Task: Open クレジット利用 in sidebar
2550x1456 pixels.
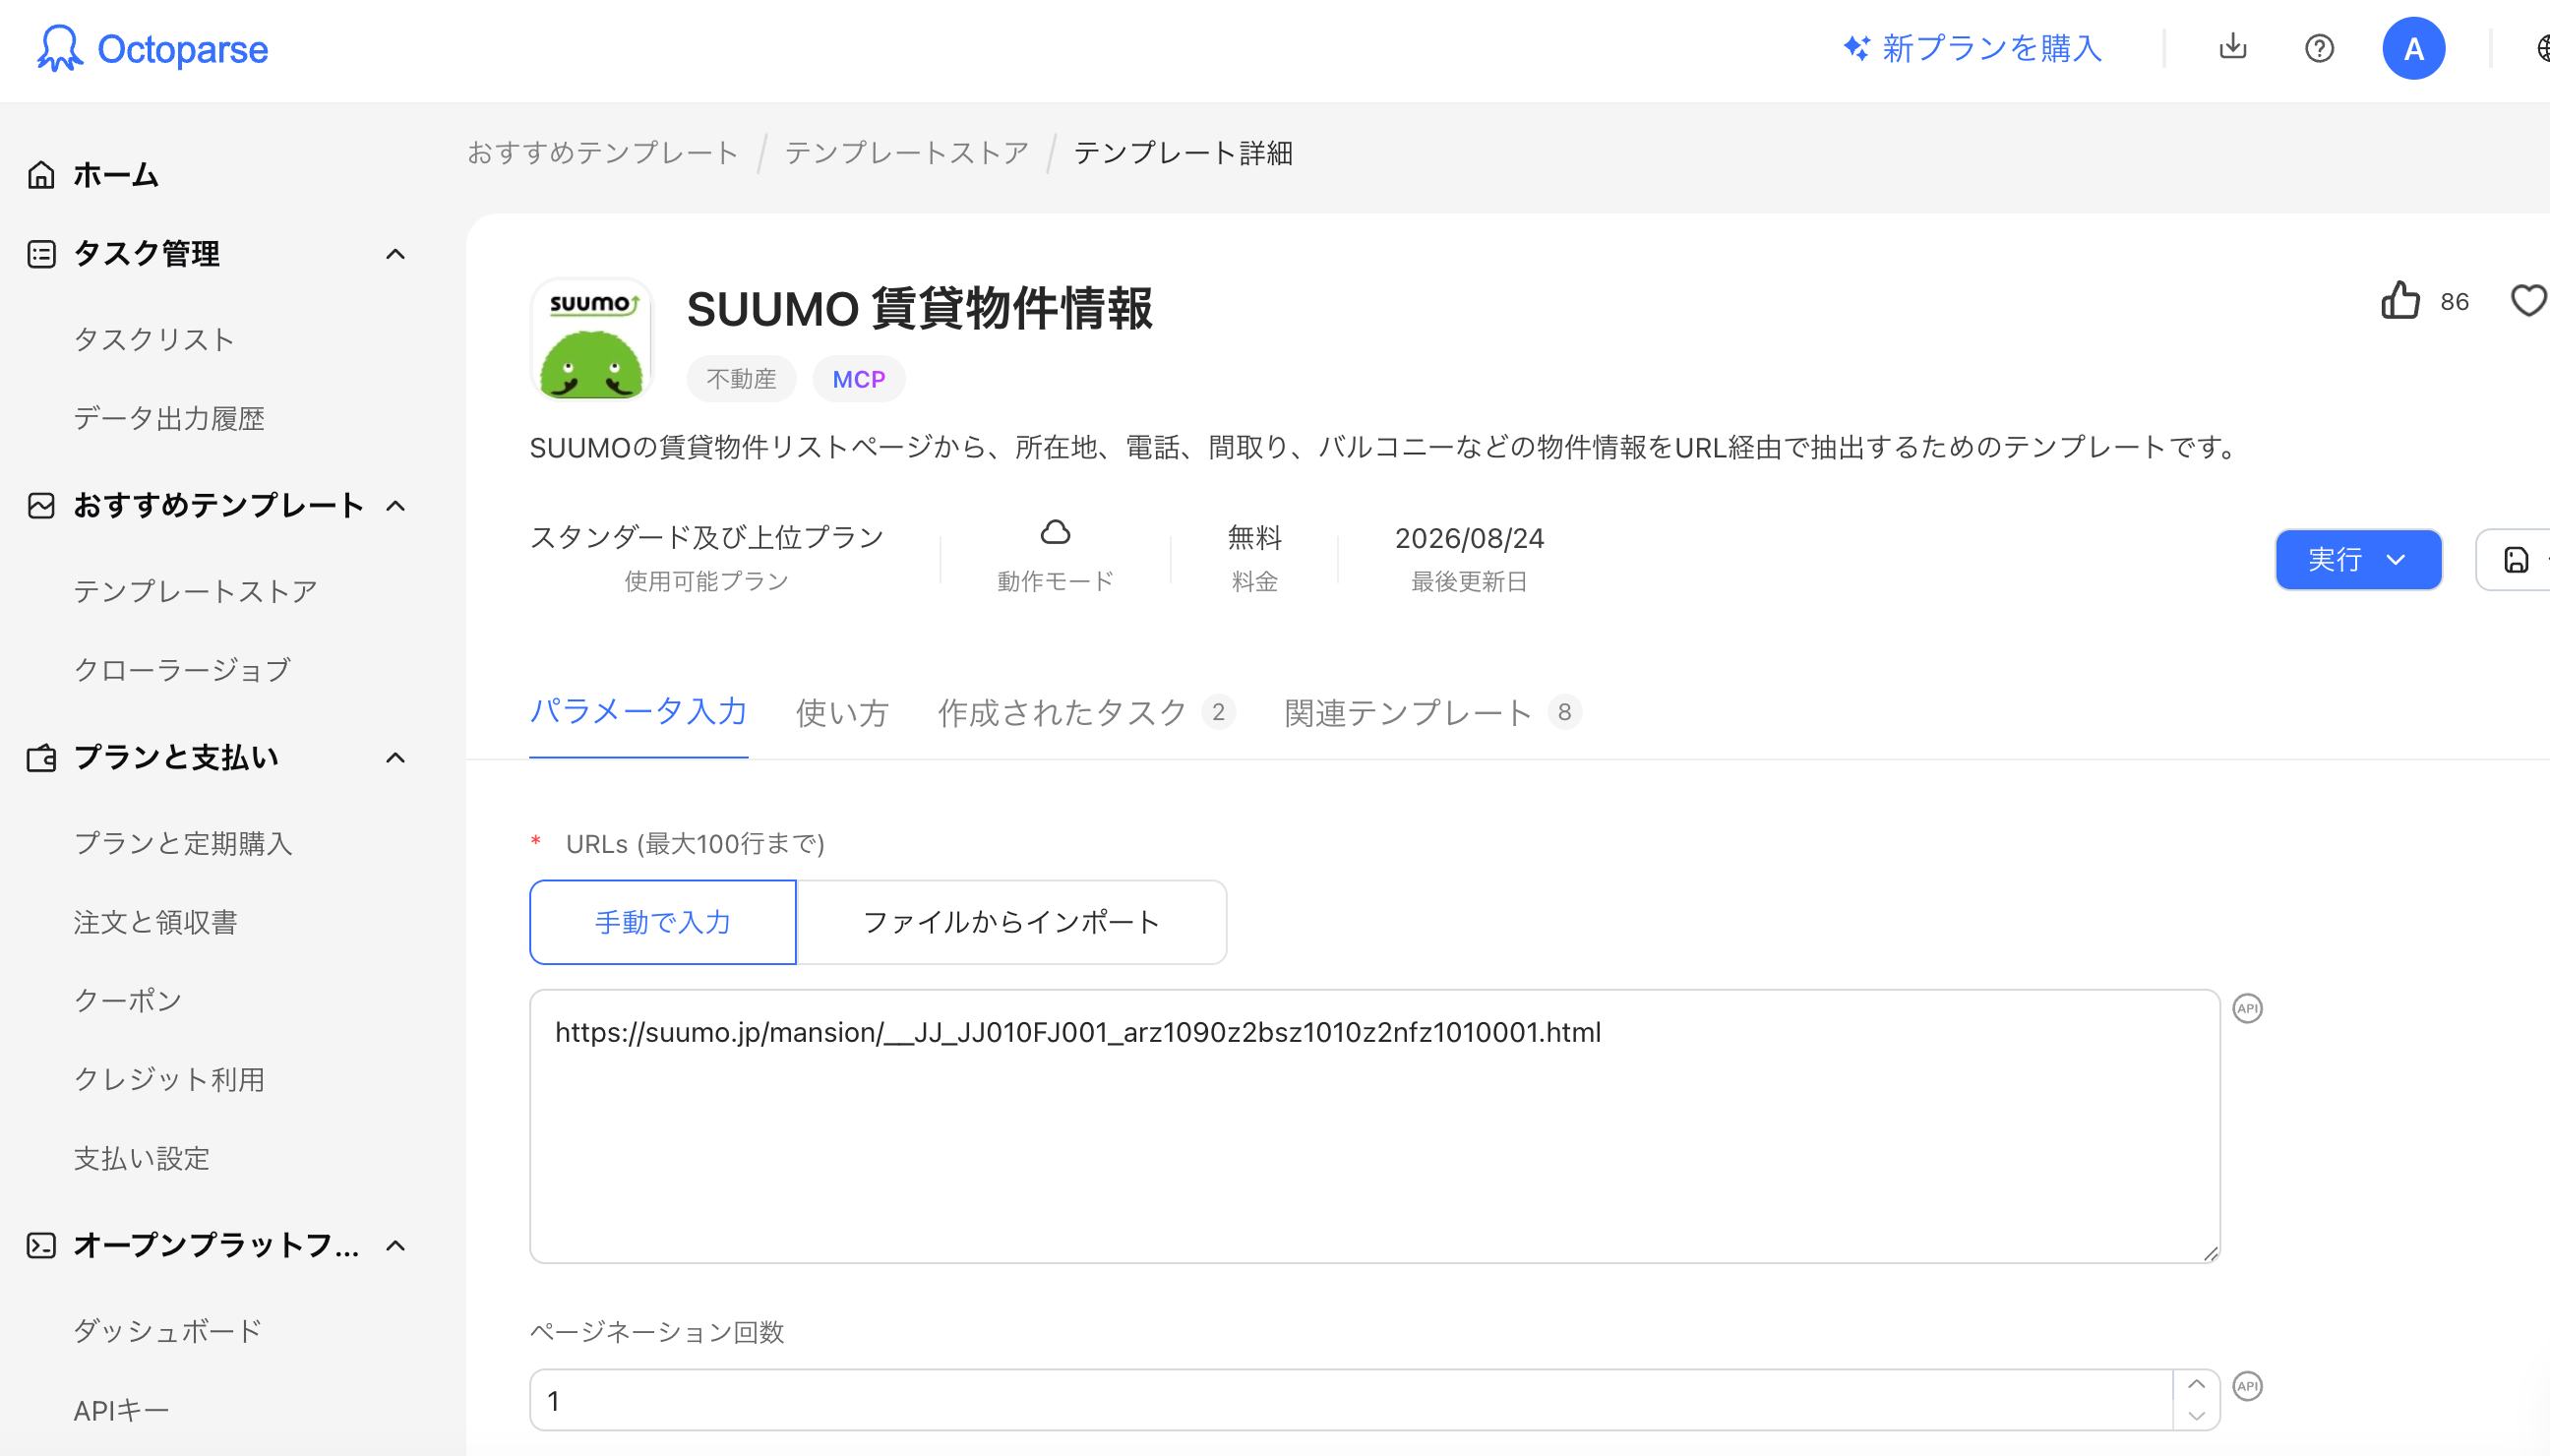Action: 169,1079
